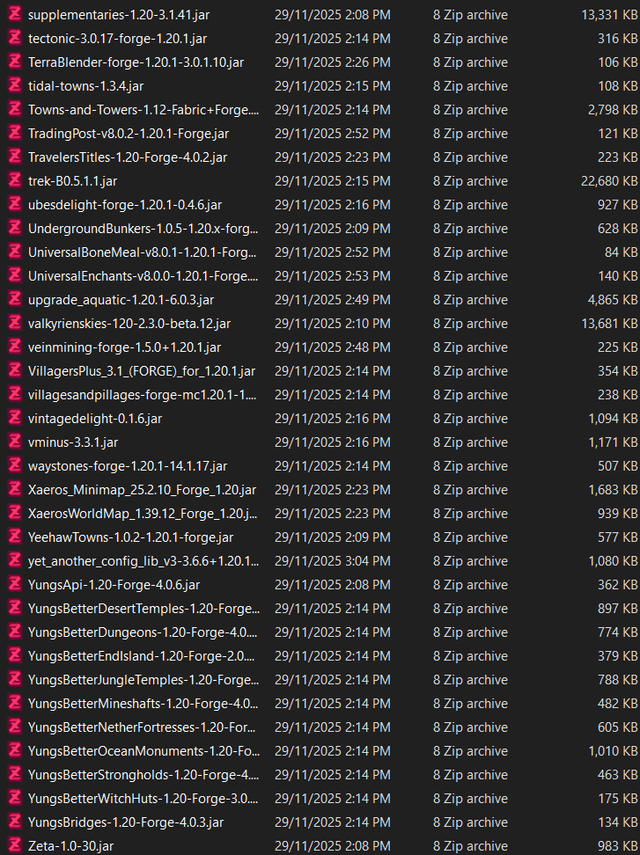Select TravelersTitles-1.20-Forge-4.0.2.jar
This screenshot has height=855, width=640.
[x=127, y=157]
